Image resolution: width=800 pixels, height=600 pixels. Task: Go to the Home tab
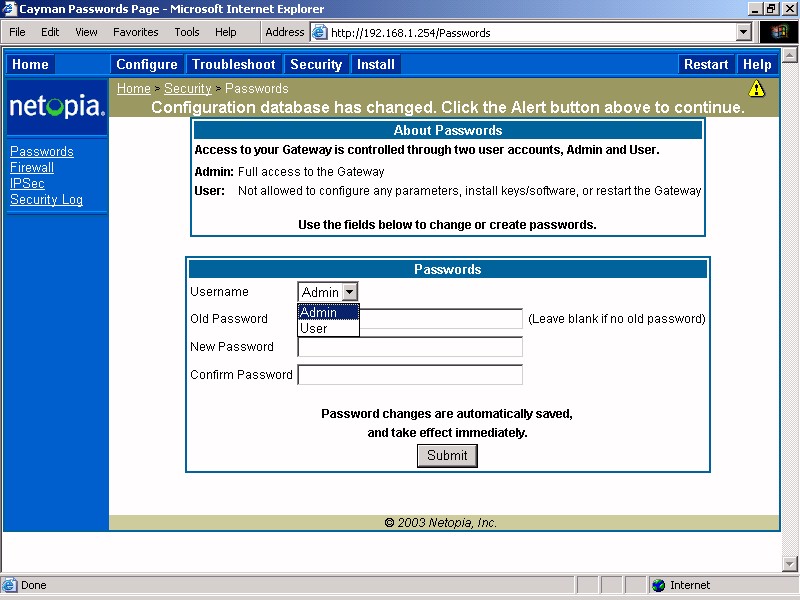tap(30, 64)
